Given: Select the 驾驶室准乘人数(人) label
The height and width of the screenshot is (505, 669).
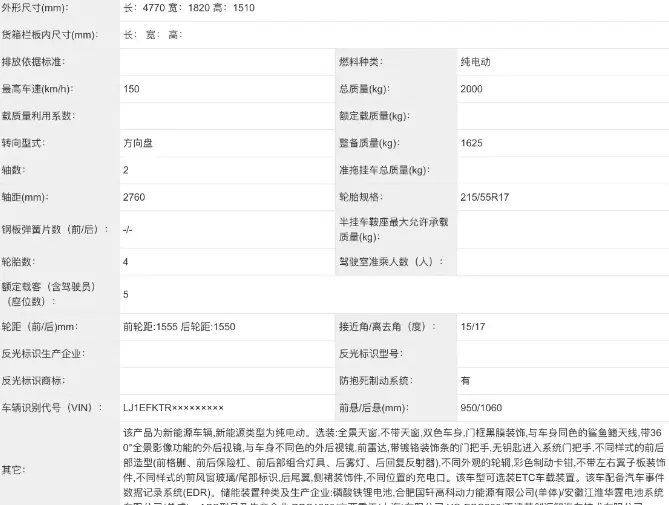Looking at the screenshot, I should coord(392,262).
